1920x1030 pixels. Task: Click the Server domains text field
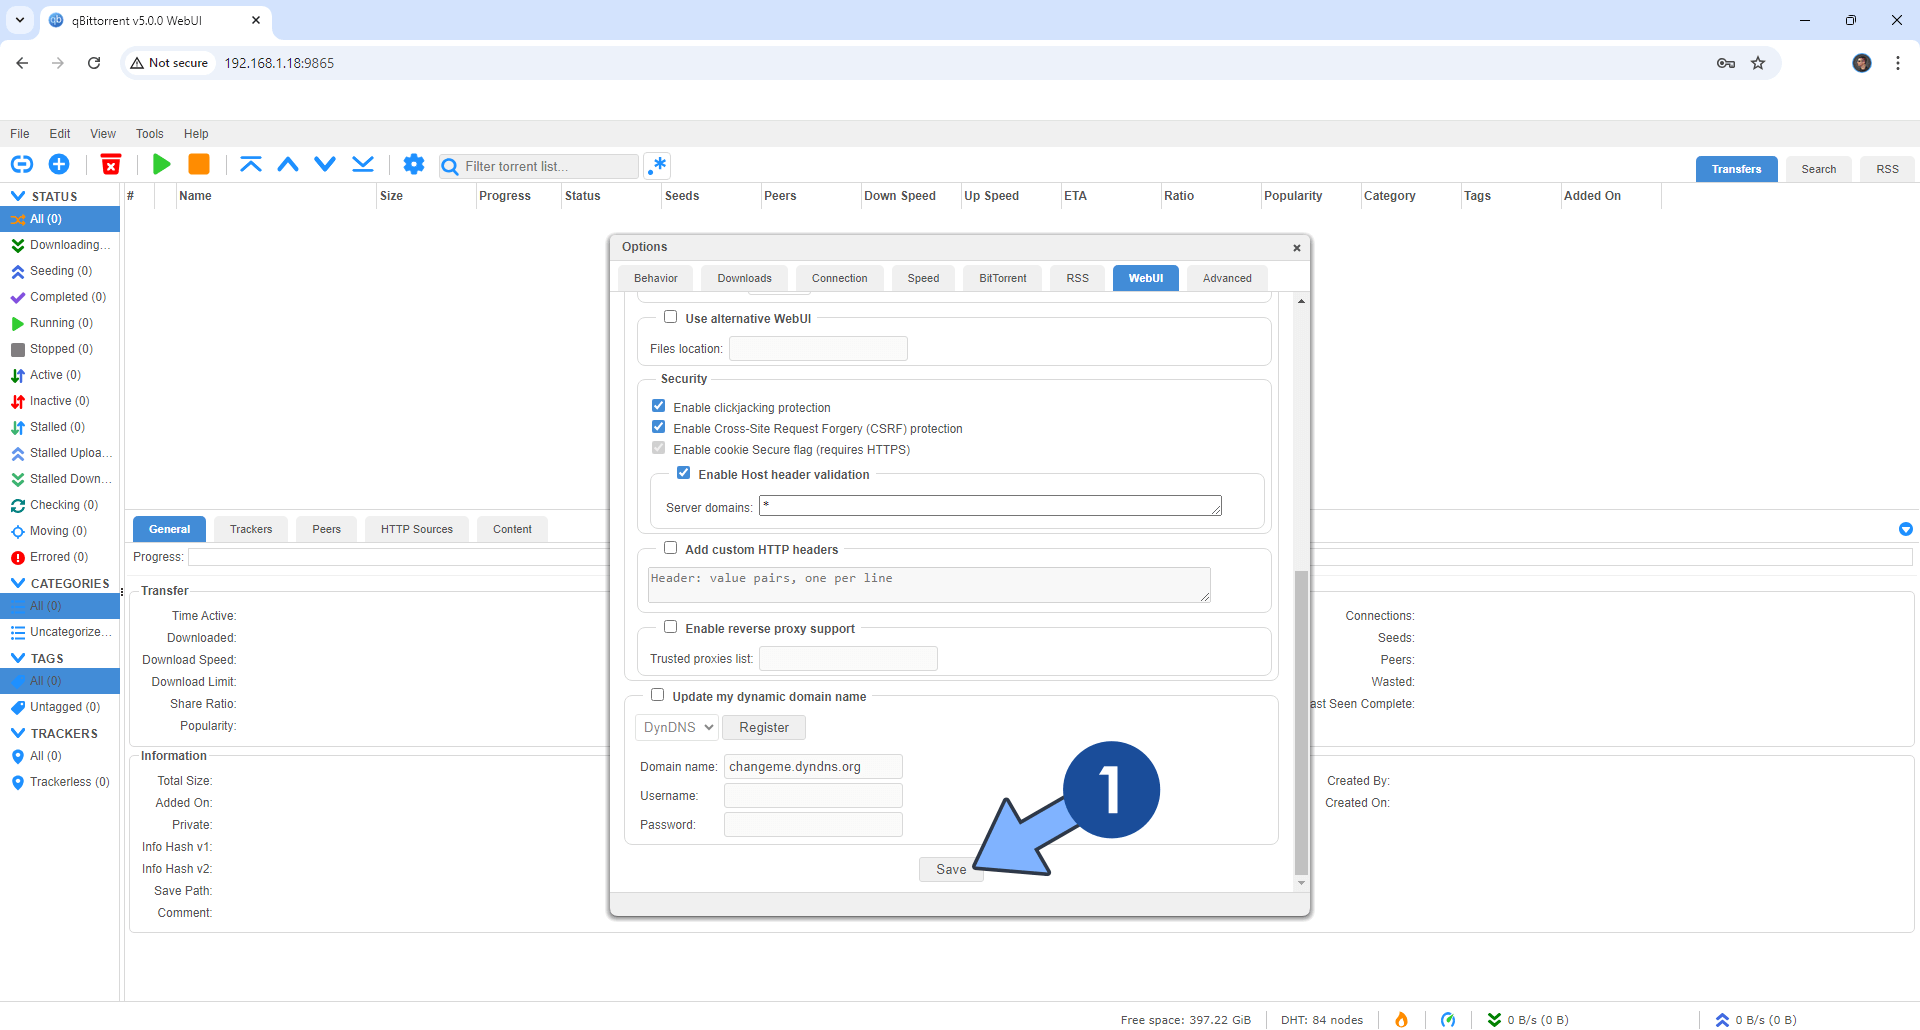coord(990,506)
